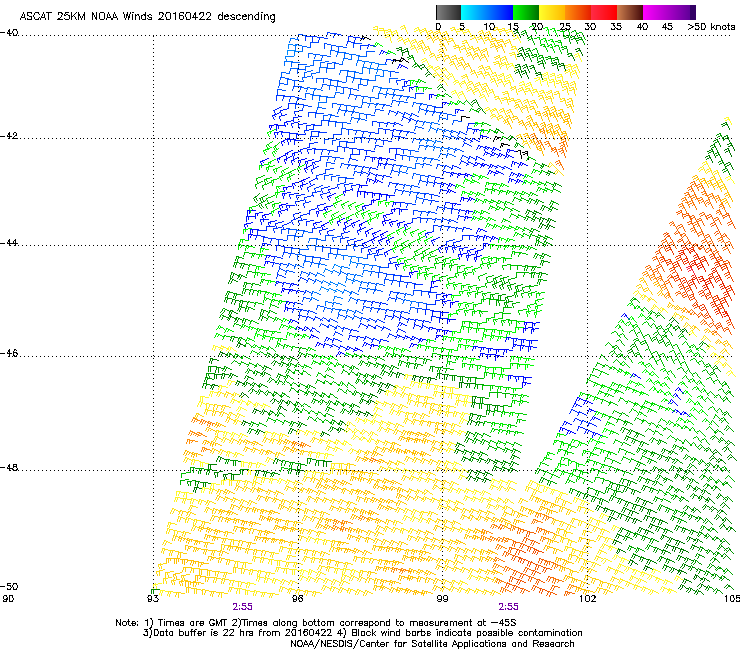740x650 pixels.
Task: Click the gray 0-5 knots color swatch
Action: point(448,12)
